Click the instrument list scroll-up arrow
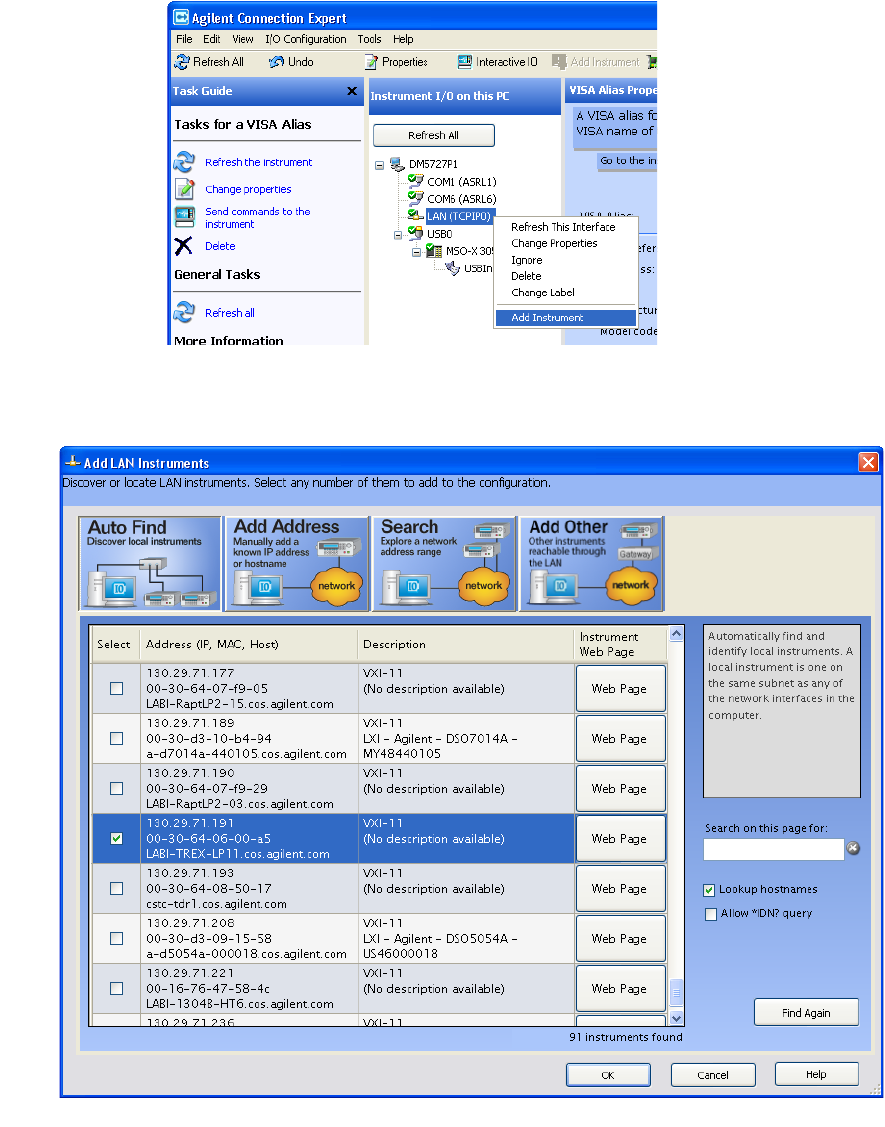Image resolution: width=885 pixels, height=1127 pixels. (x=677, y=633)
